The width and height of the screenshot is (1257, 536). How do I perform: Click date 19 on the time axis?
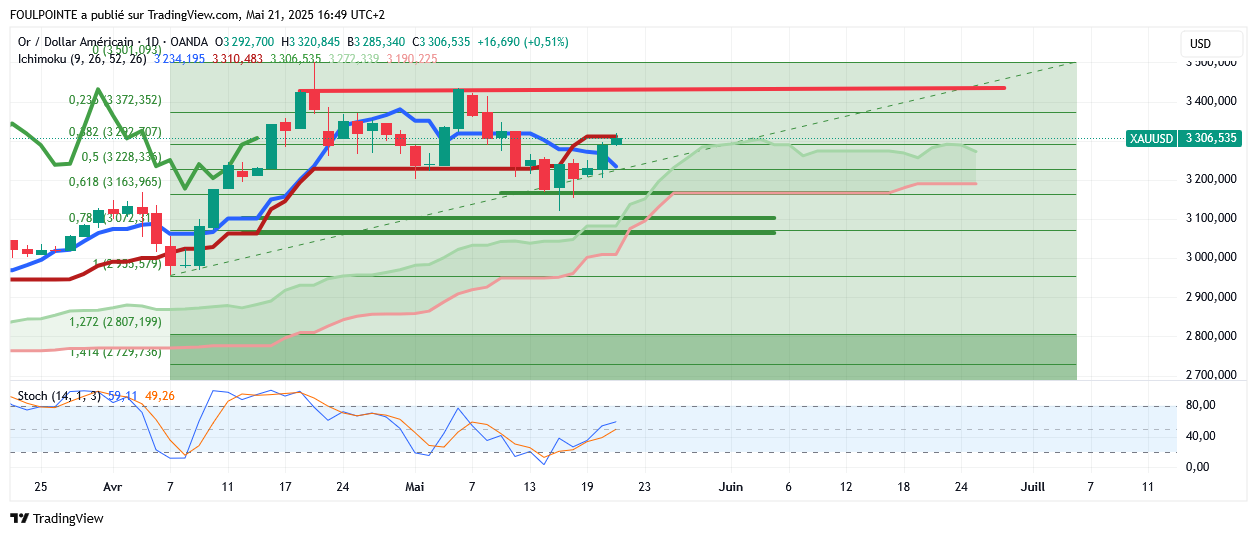586,487
